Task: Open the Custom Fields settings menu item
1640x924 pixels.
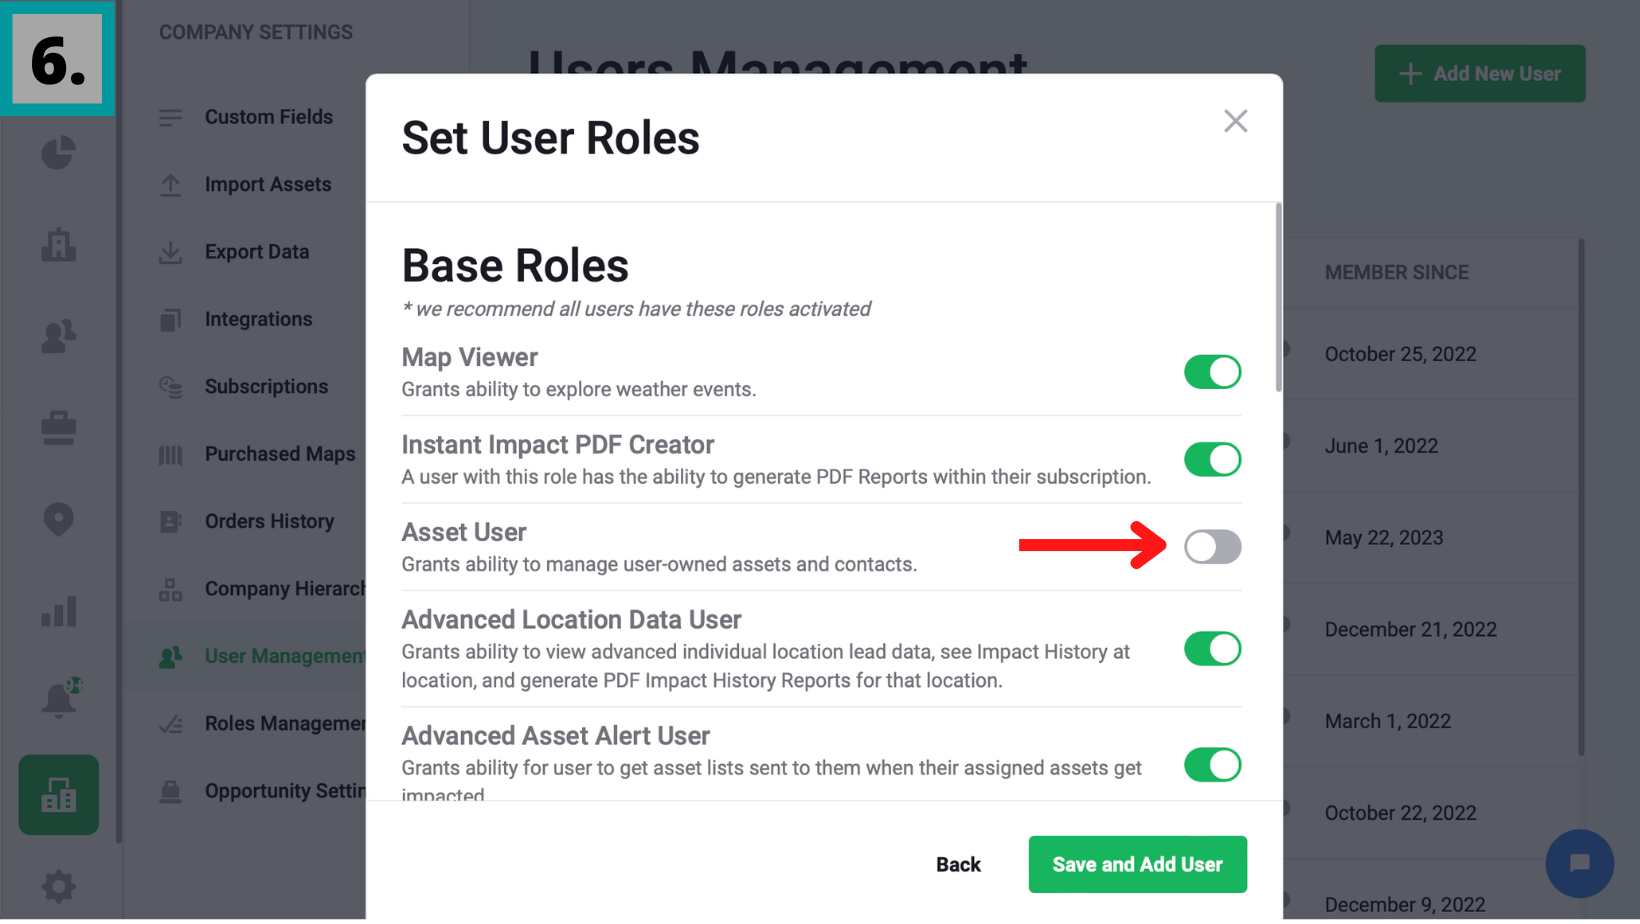Action: [x=268, y=117]
